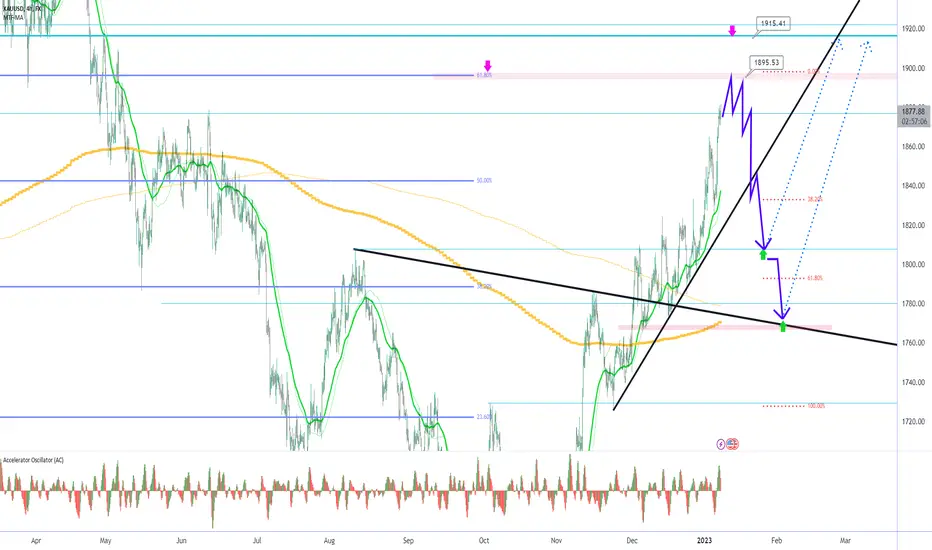
Task: Select the magenta down arrow above the 61.80% line
Action: (x=488, y=65)
